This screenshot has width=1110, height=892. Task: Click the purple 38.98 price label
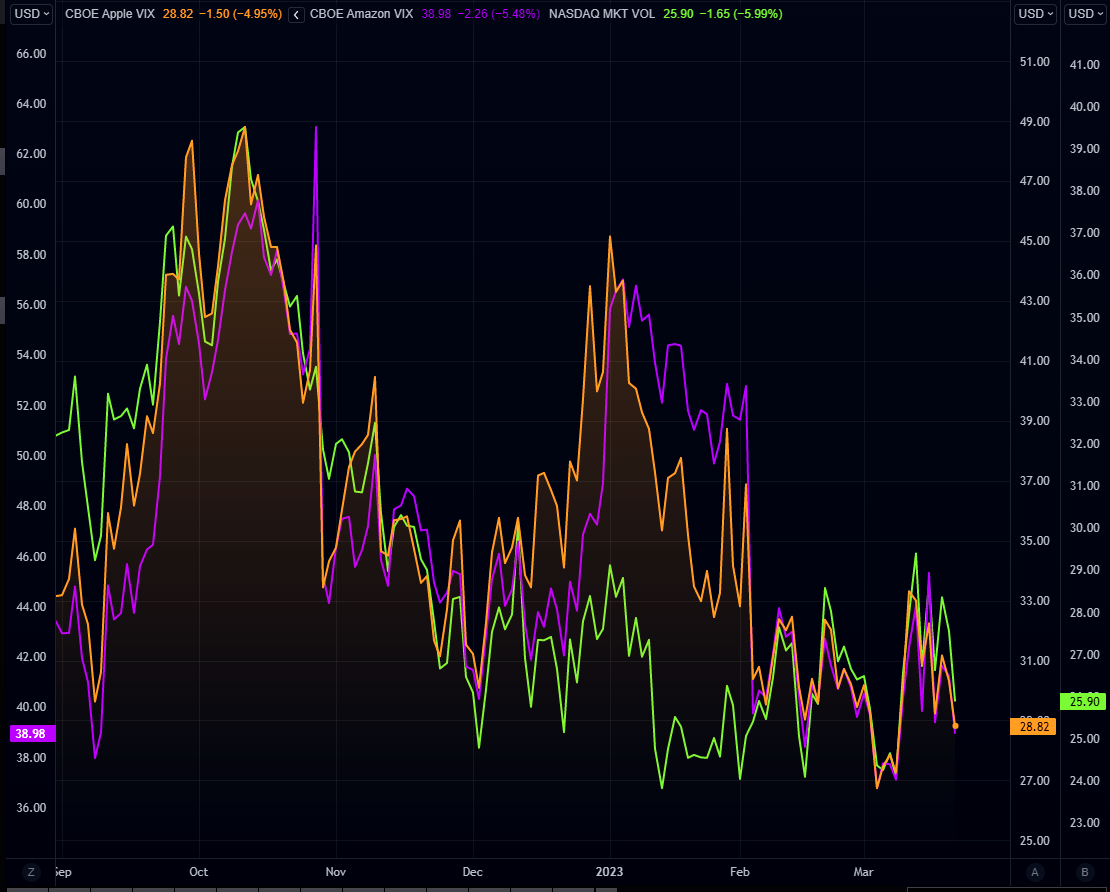pos(31,733)
